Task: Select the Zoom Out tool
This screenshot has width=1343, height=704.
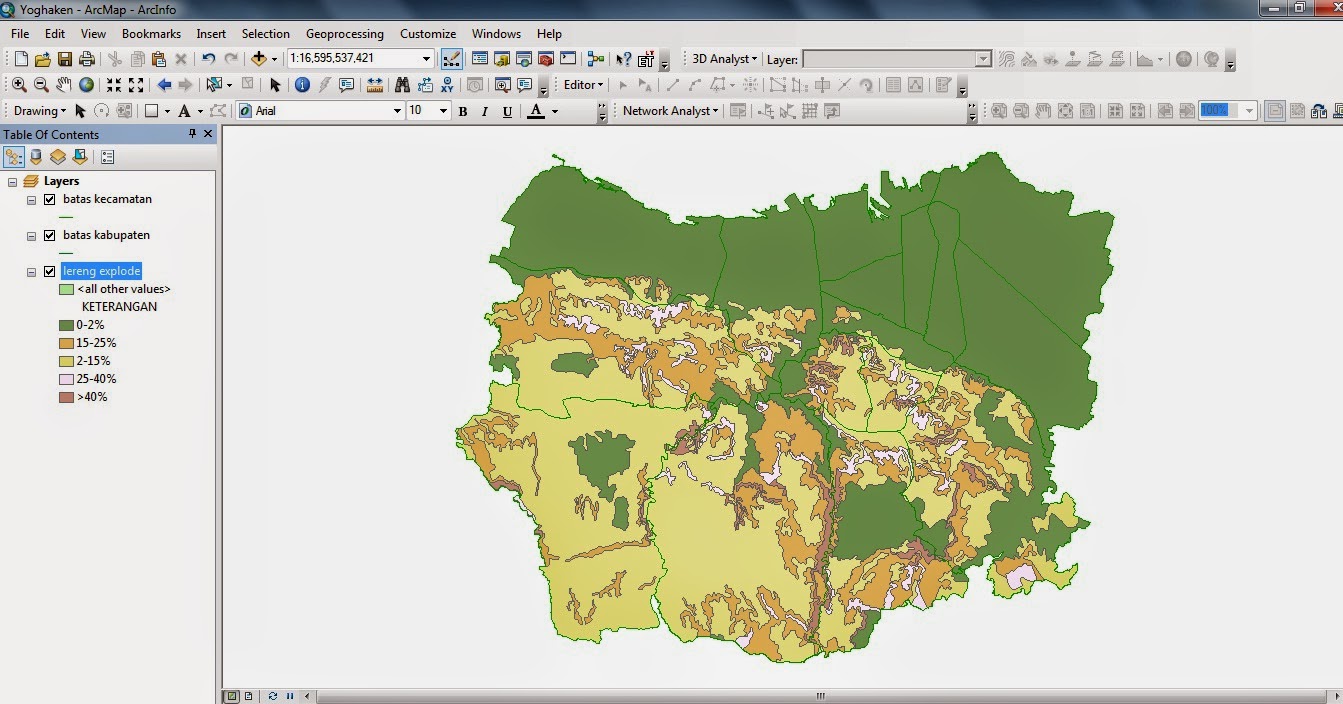Action: (41, 85)
